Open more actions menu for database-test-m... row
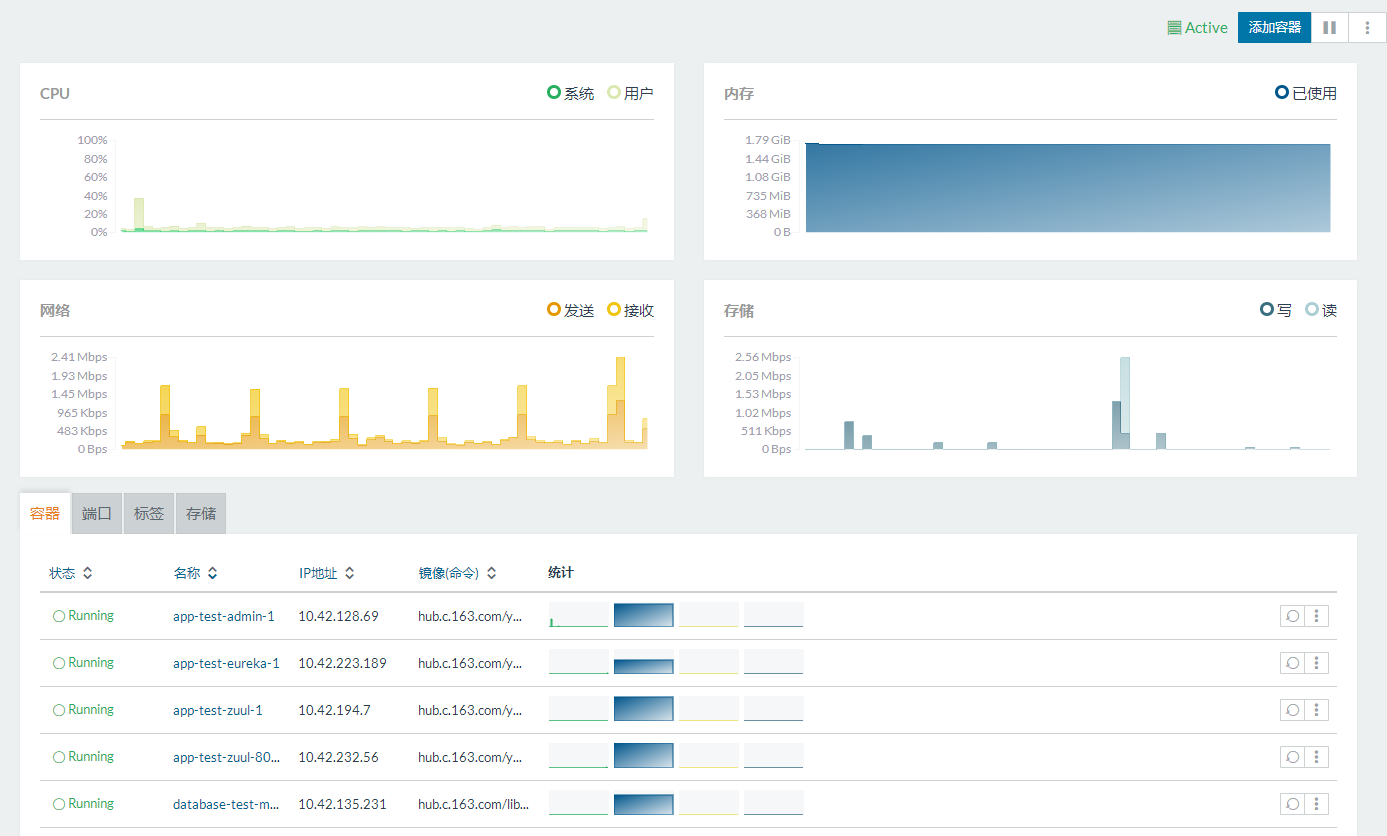The image size is (1387, 836). point(1317,804)
